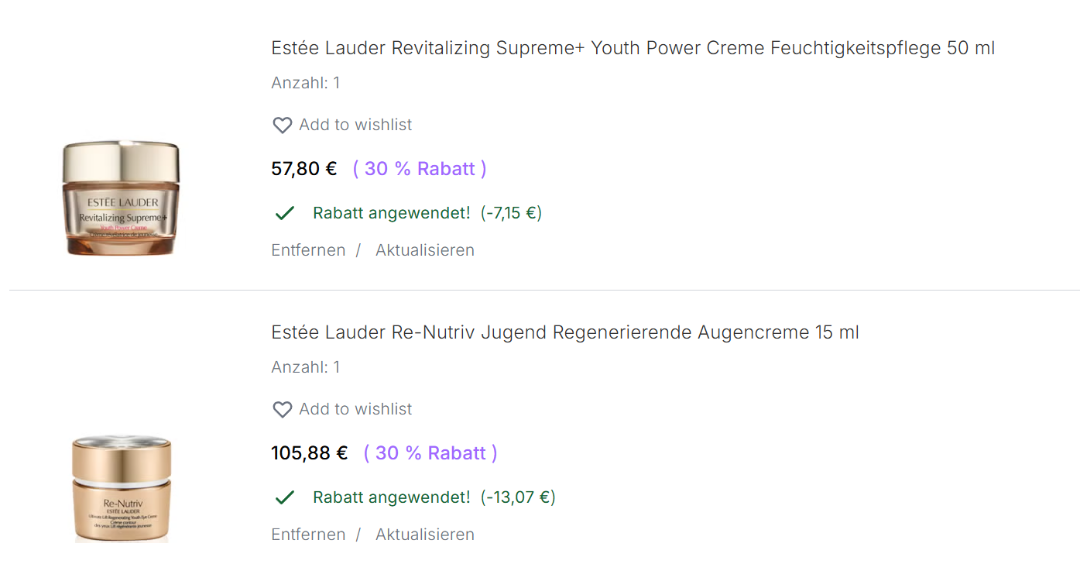Remove Revitalizing Supreme+ cream with Entfernen
This screenshot has width=1080, height=571.
(308, 250)
